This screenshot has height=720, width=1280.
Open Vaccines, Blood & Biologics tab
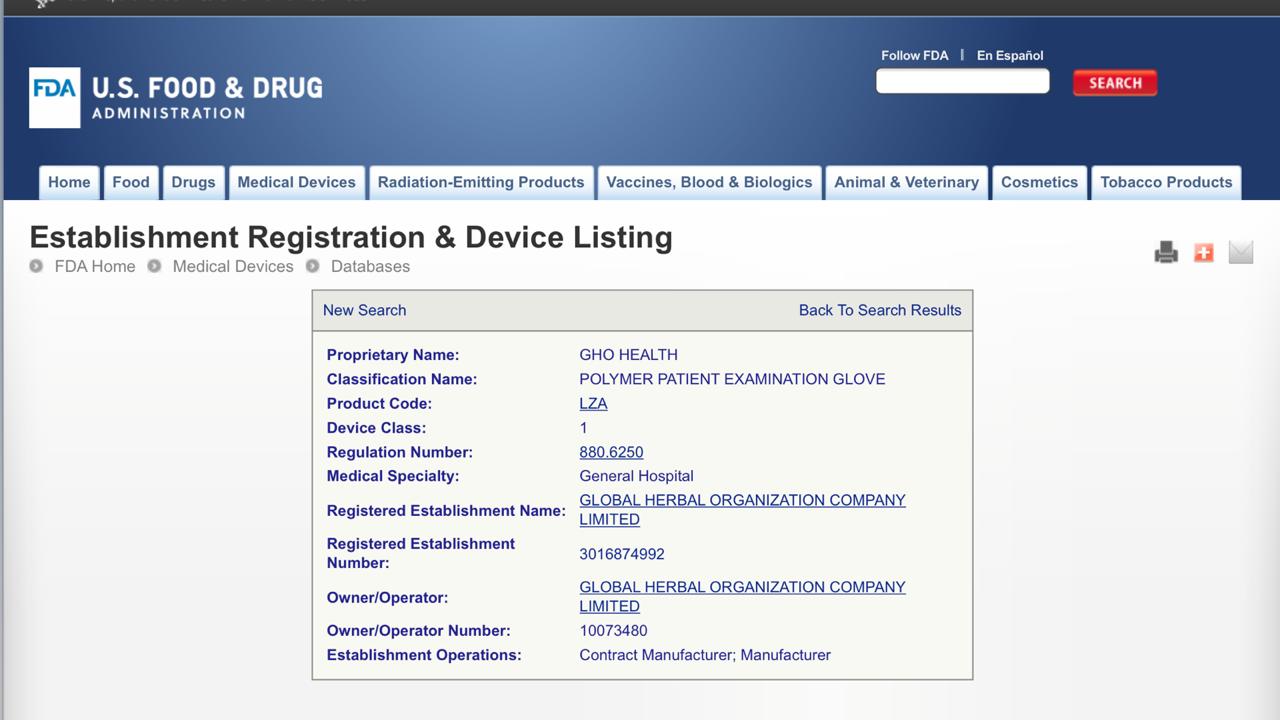tap(709, 182)
